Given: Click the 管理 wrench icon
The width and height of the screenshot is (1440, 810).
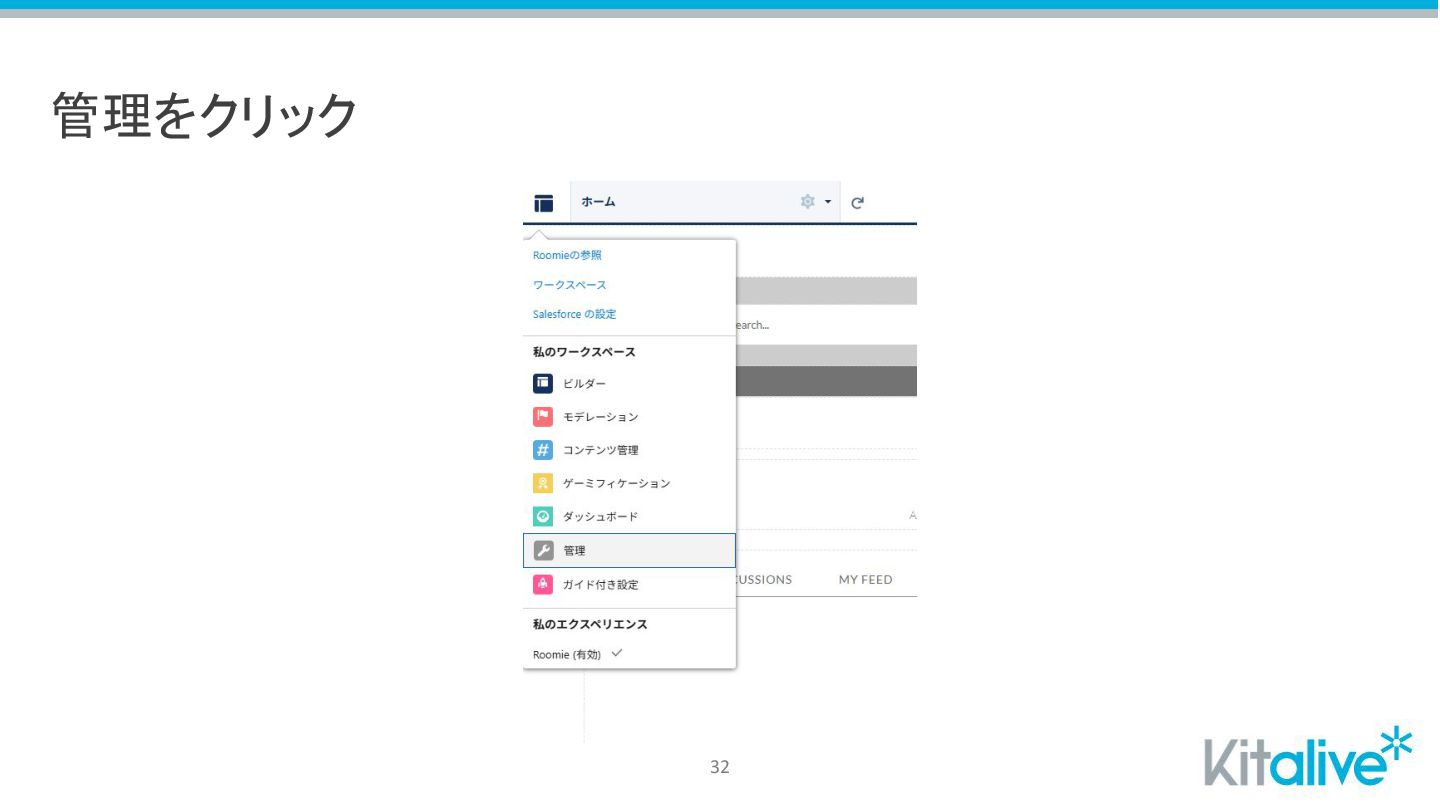Looking at the screenshot, I should [543, 550].
